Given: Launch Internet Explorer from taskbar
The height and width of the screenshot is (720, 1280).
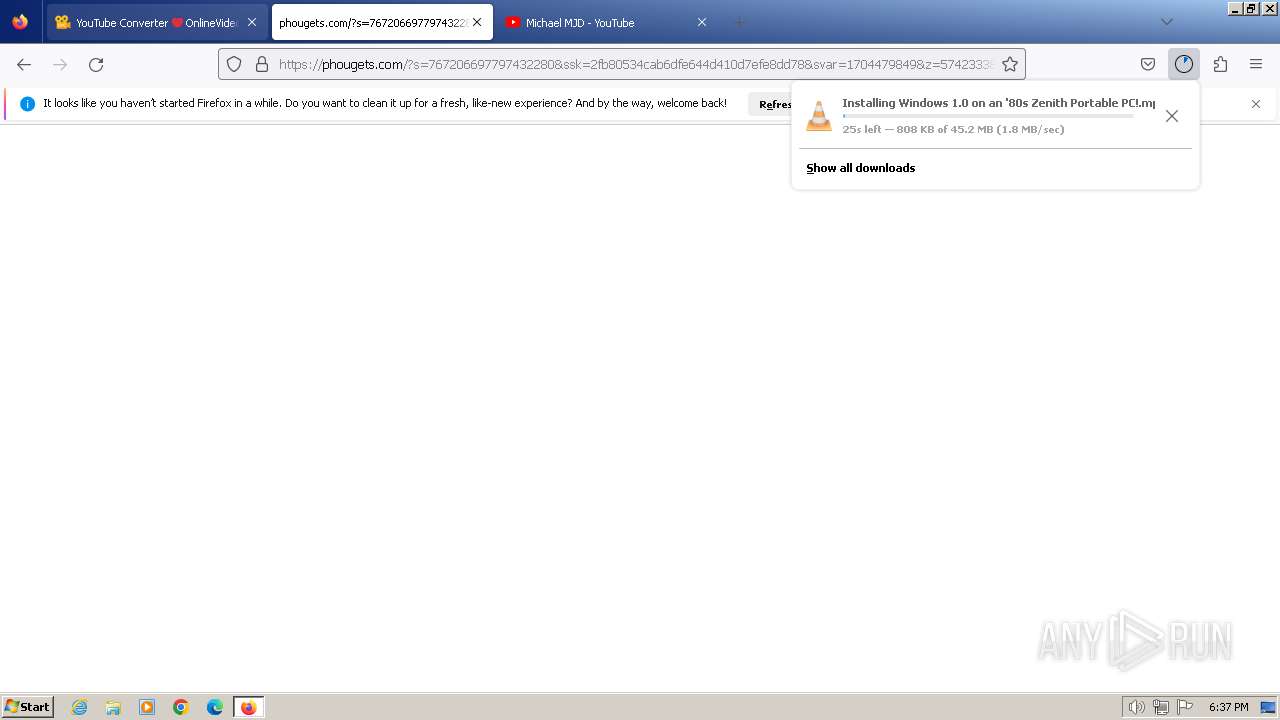Looking at the screenshot, I should click(80, 707).
